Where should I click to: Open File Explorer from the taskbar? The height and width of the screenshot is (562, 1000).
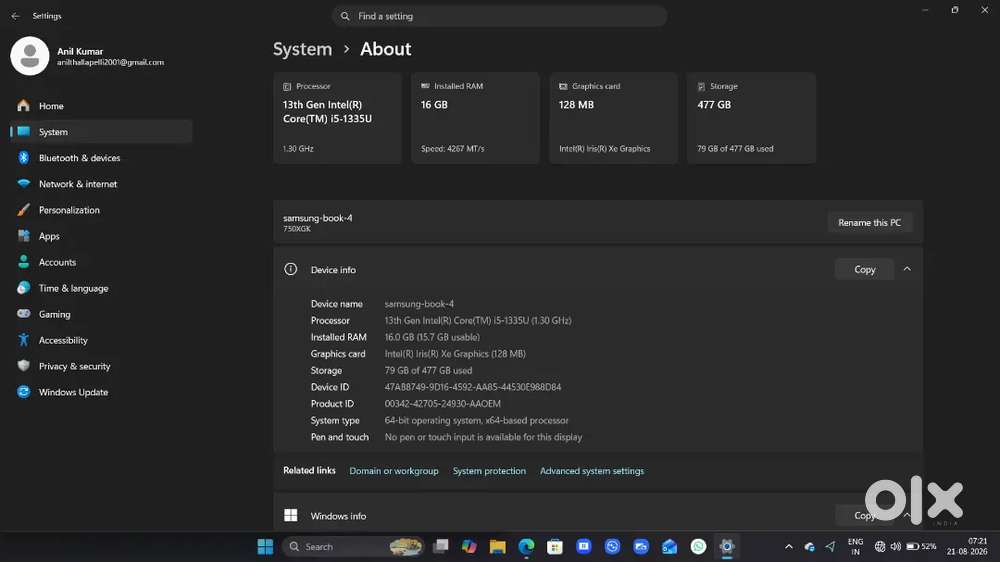coord(497,547)
